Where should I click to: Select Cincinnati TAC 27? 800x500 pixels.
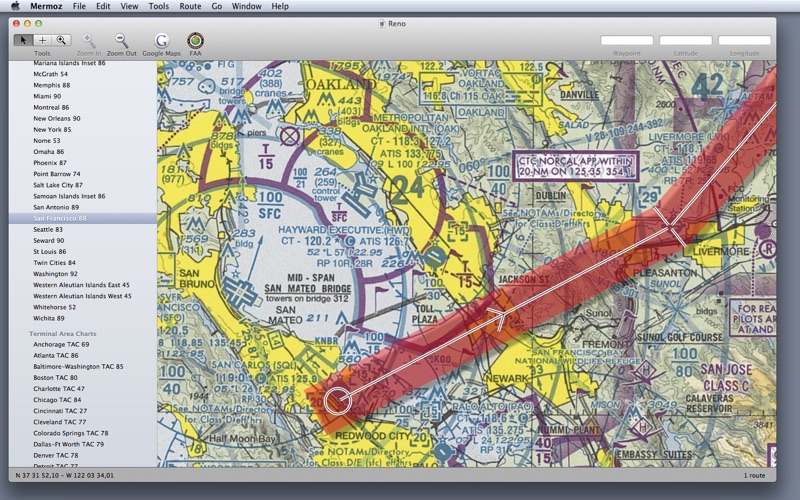60,411
